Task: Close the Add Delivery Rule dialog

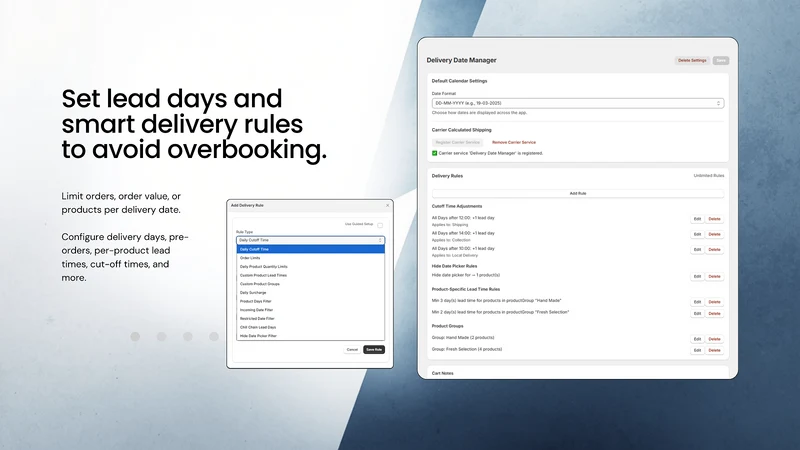Action: click(x=388, y=205)
